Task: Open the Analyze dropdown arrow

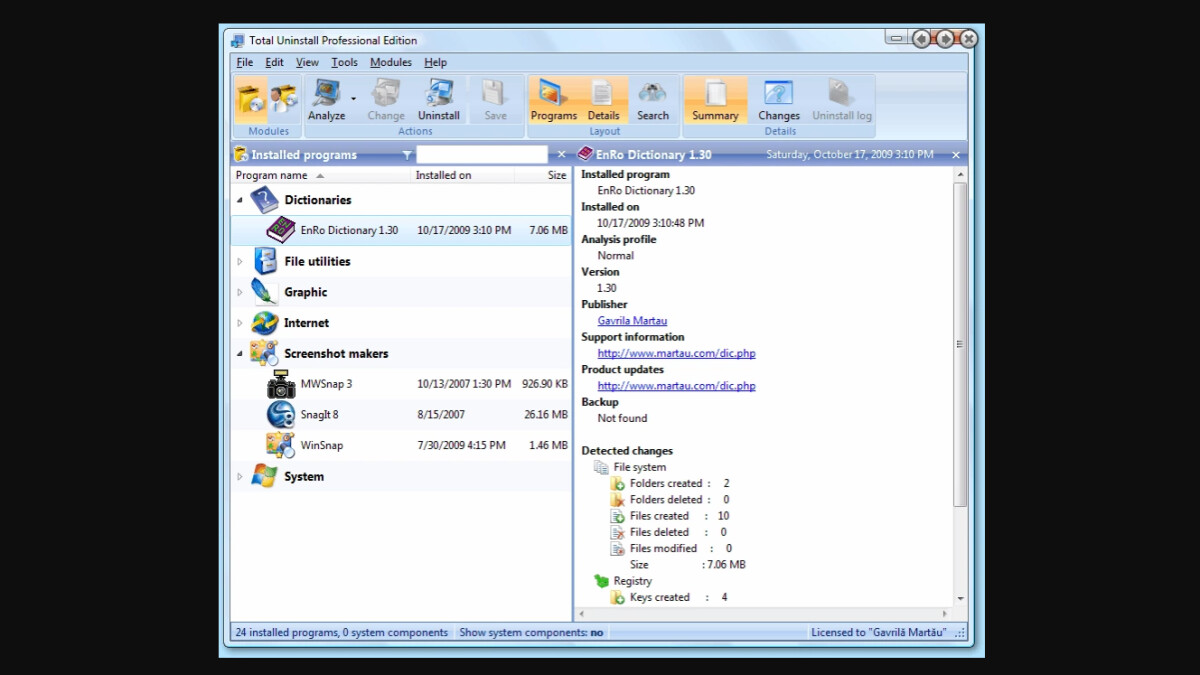Action: pos(353,99)
